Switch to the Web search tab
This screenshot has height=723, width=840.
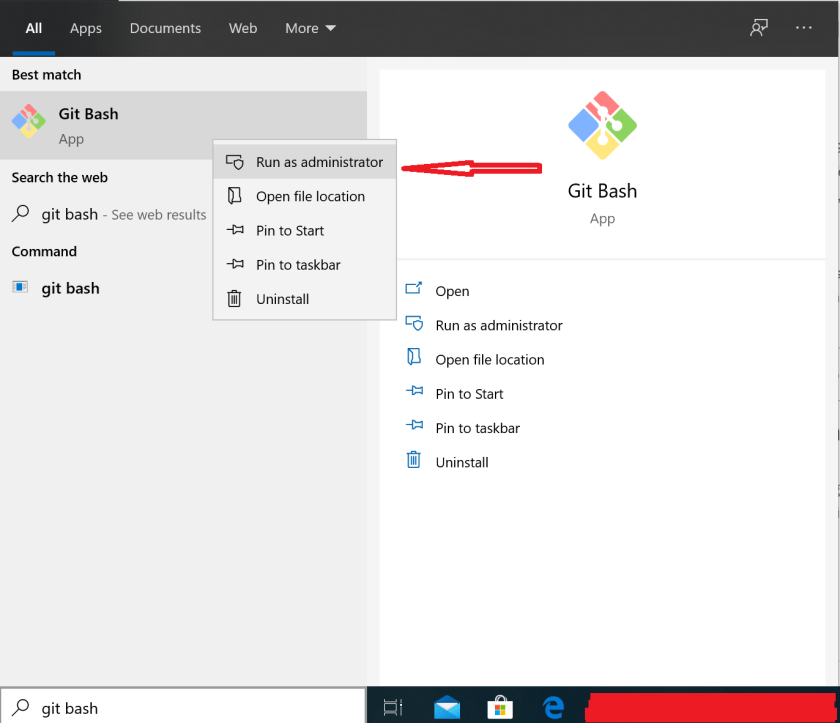(x=243, y=28)
